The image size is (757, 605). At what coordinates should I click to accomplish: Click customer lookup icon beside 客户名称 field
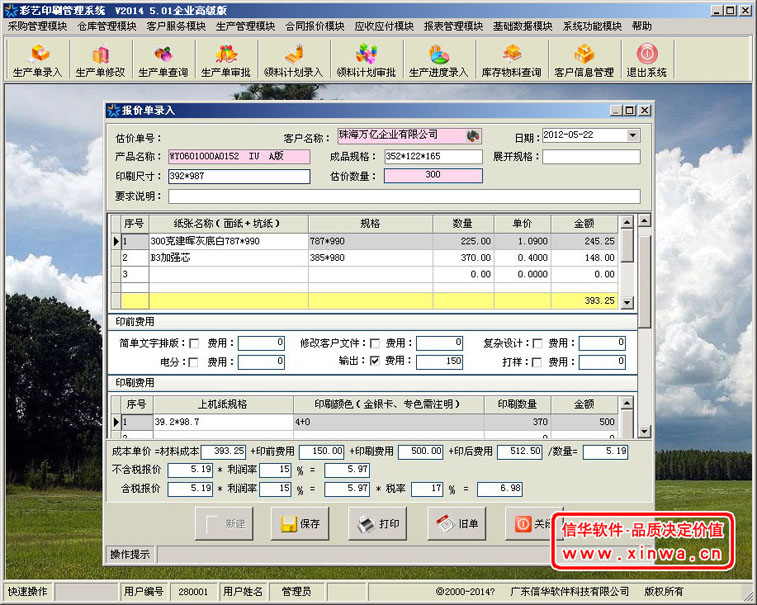[x=473, y=136]
